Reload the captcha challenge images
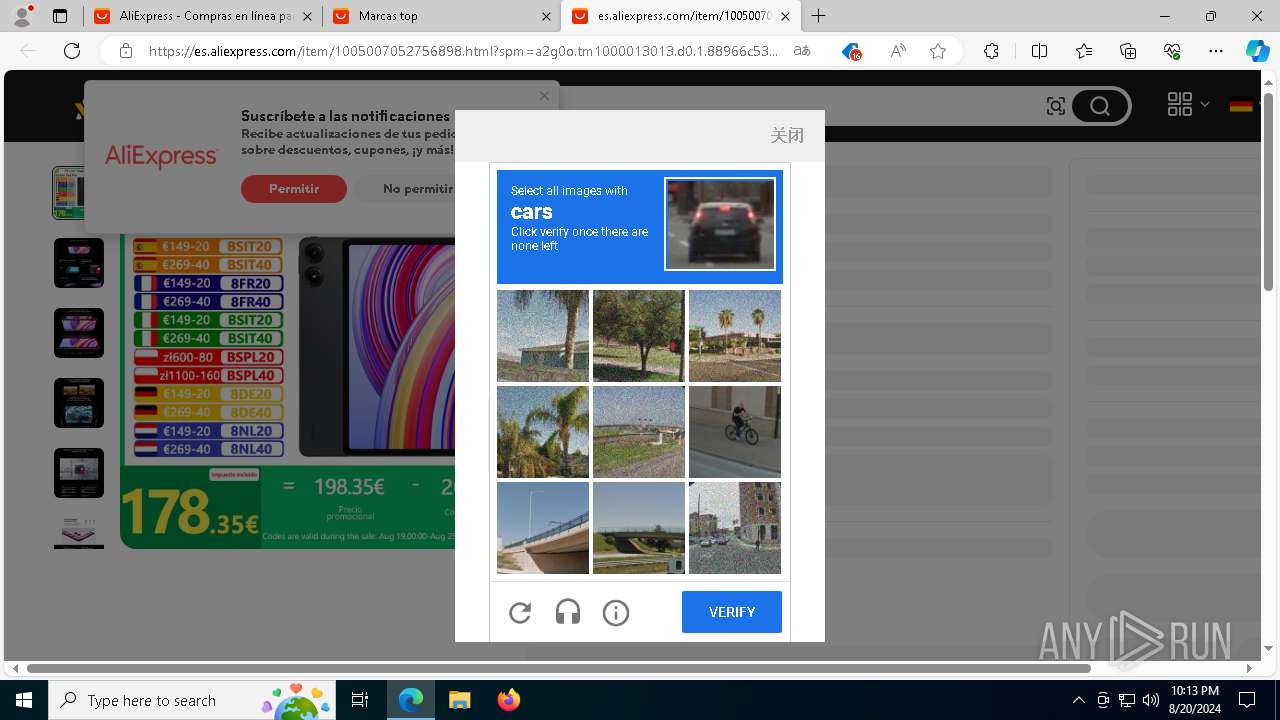This screenshot has width=1280, height=720. point(520,612)
